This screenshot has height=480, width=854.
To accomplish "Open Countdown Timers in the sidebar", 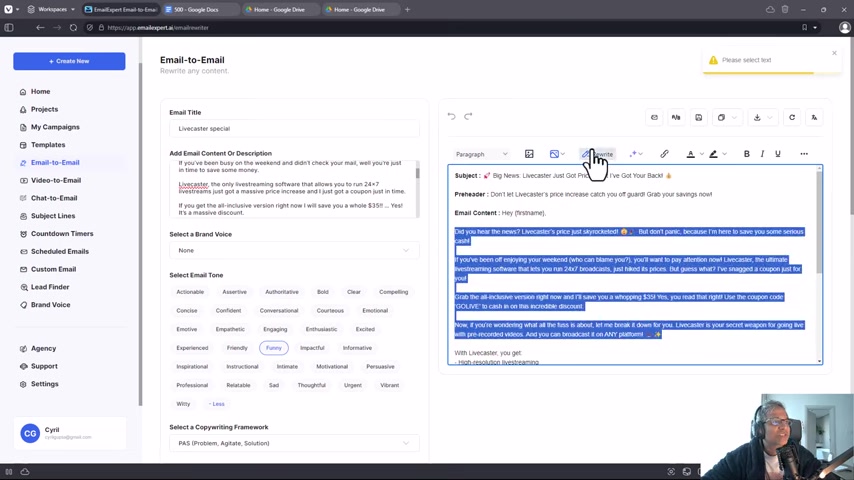I will tap(62, 234).
